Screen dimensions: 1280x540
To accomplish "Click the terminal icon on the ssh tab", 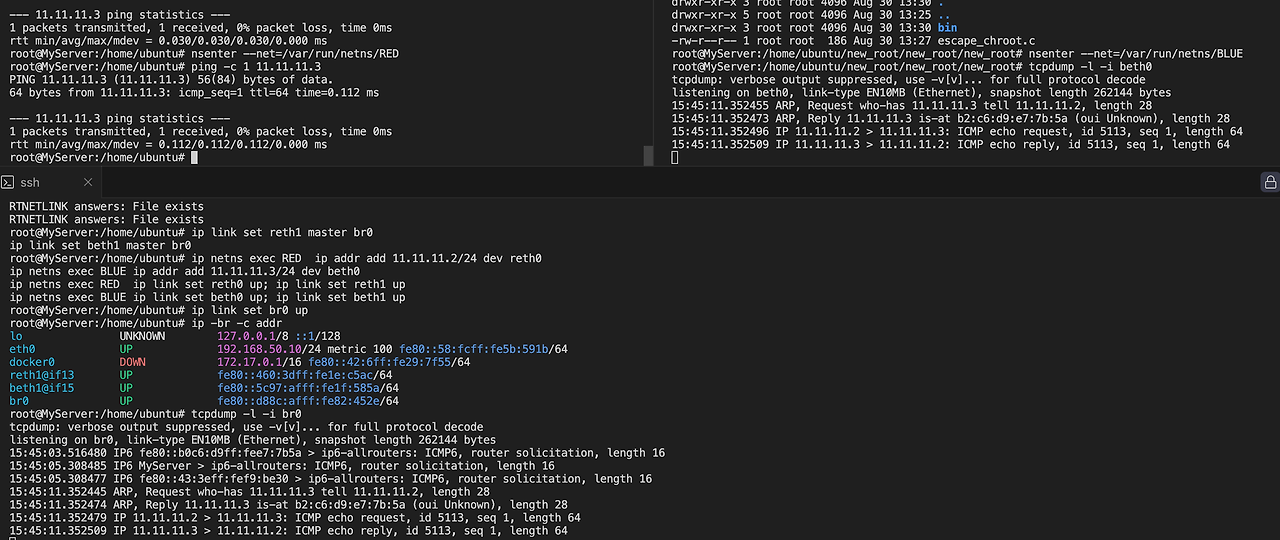I will pyautogui.click(x=7, y=182).
